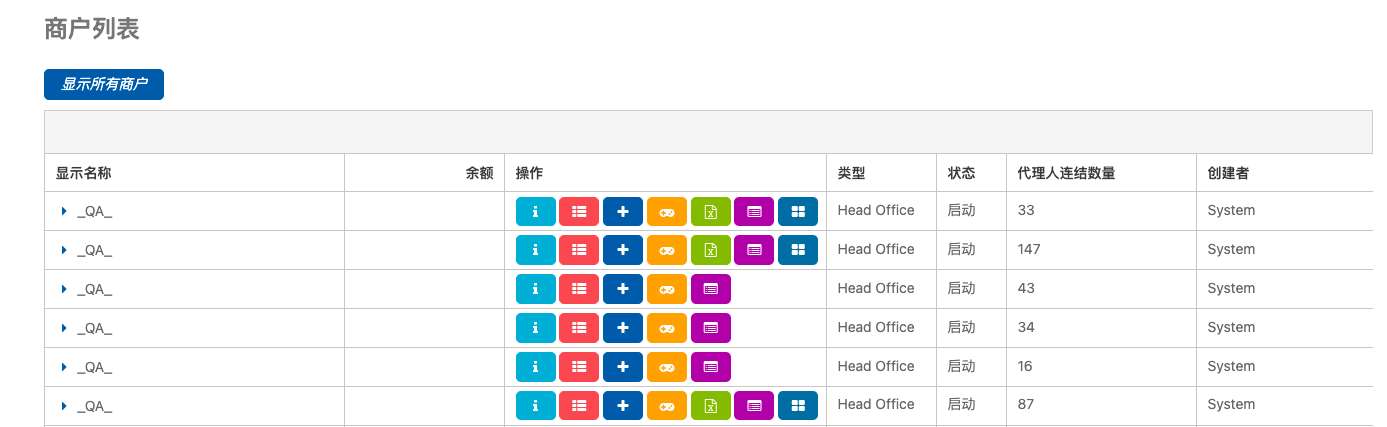Click the grid tiles icon in the 87-agent row
The width and height of the screenshot is (1387, 427).
tap(797, 405)
